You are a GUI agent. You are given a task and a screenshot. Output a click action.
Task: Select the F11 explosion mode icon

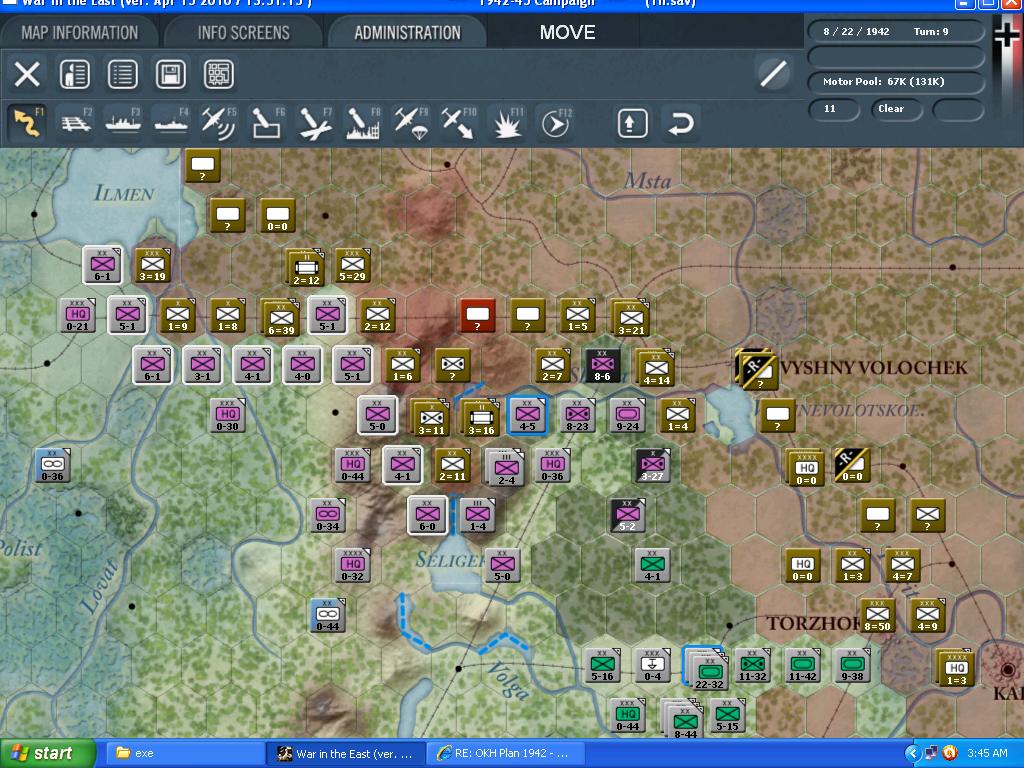pyautogui.click(x=507, y=123)
